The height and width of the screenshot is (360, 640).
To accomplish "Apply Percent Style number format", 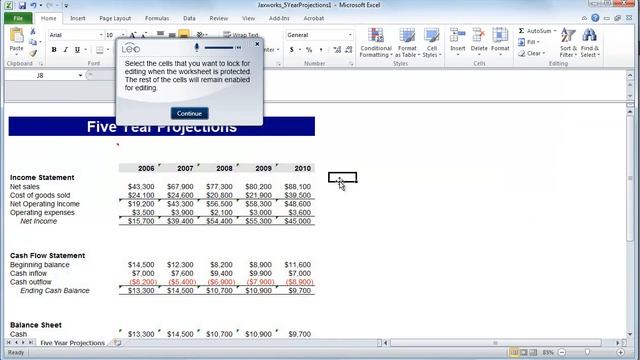I will (309, 50).
